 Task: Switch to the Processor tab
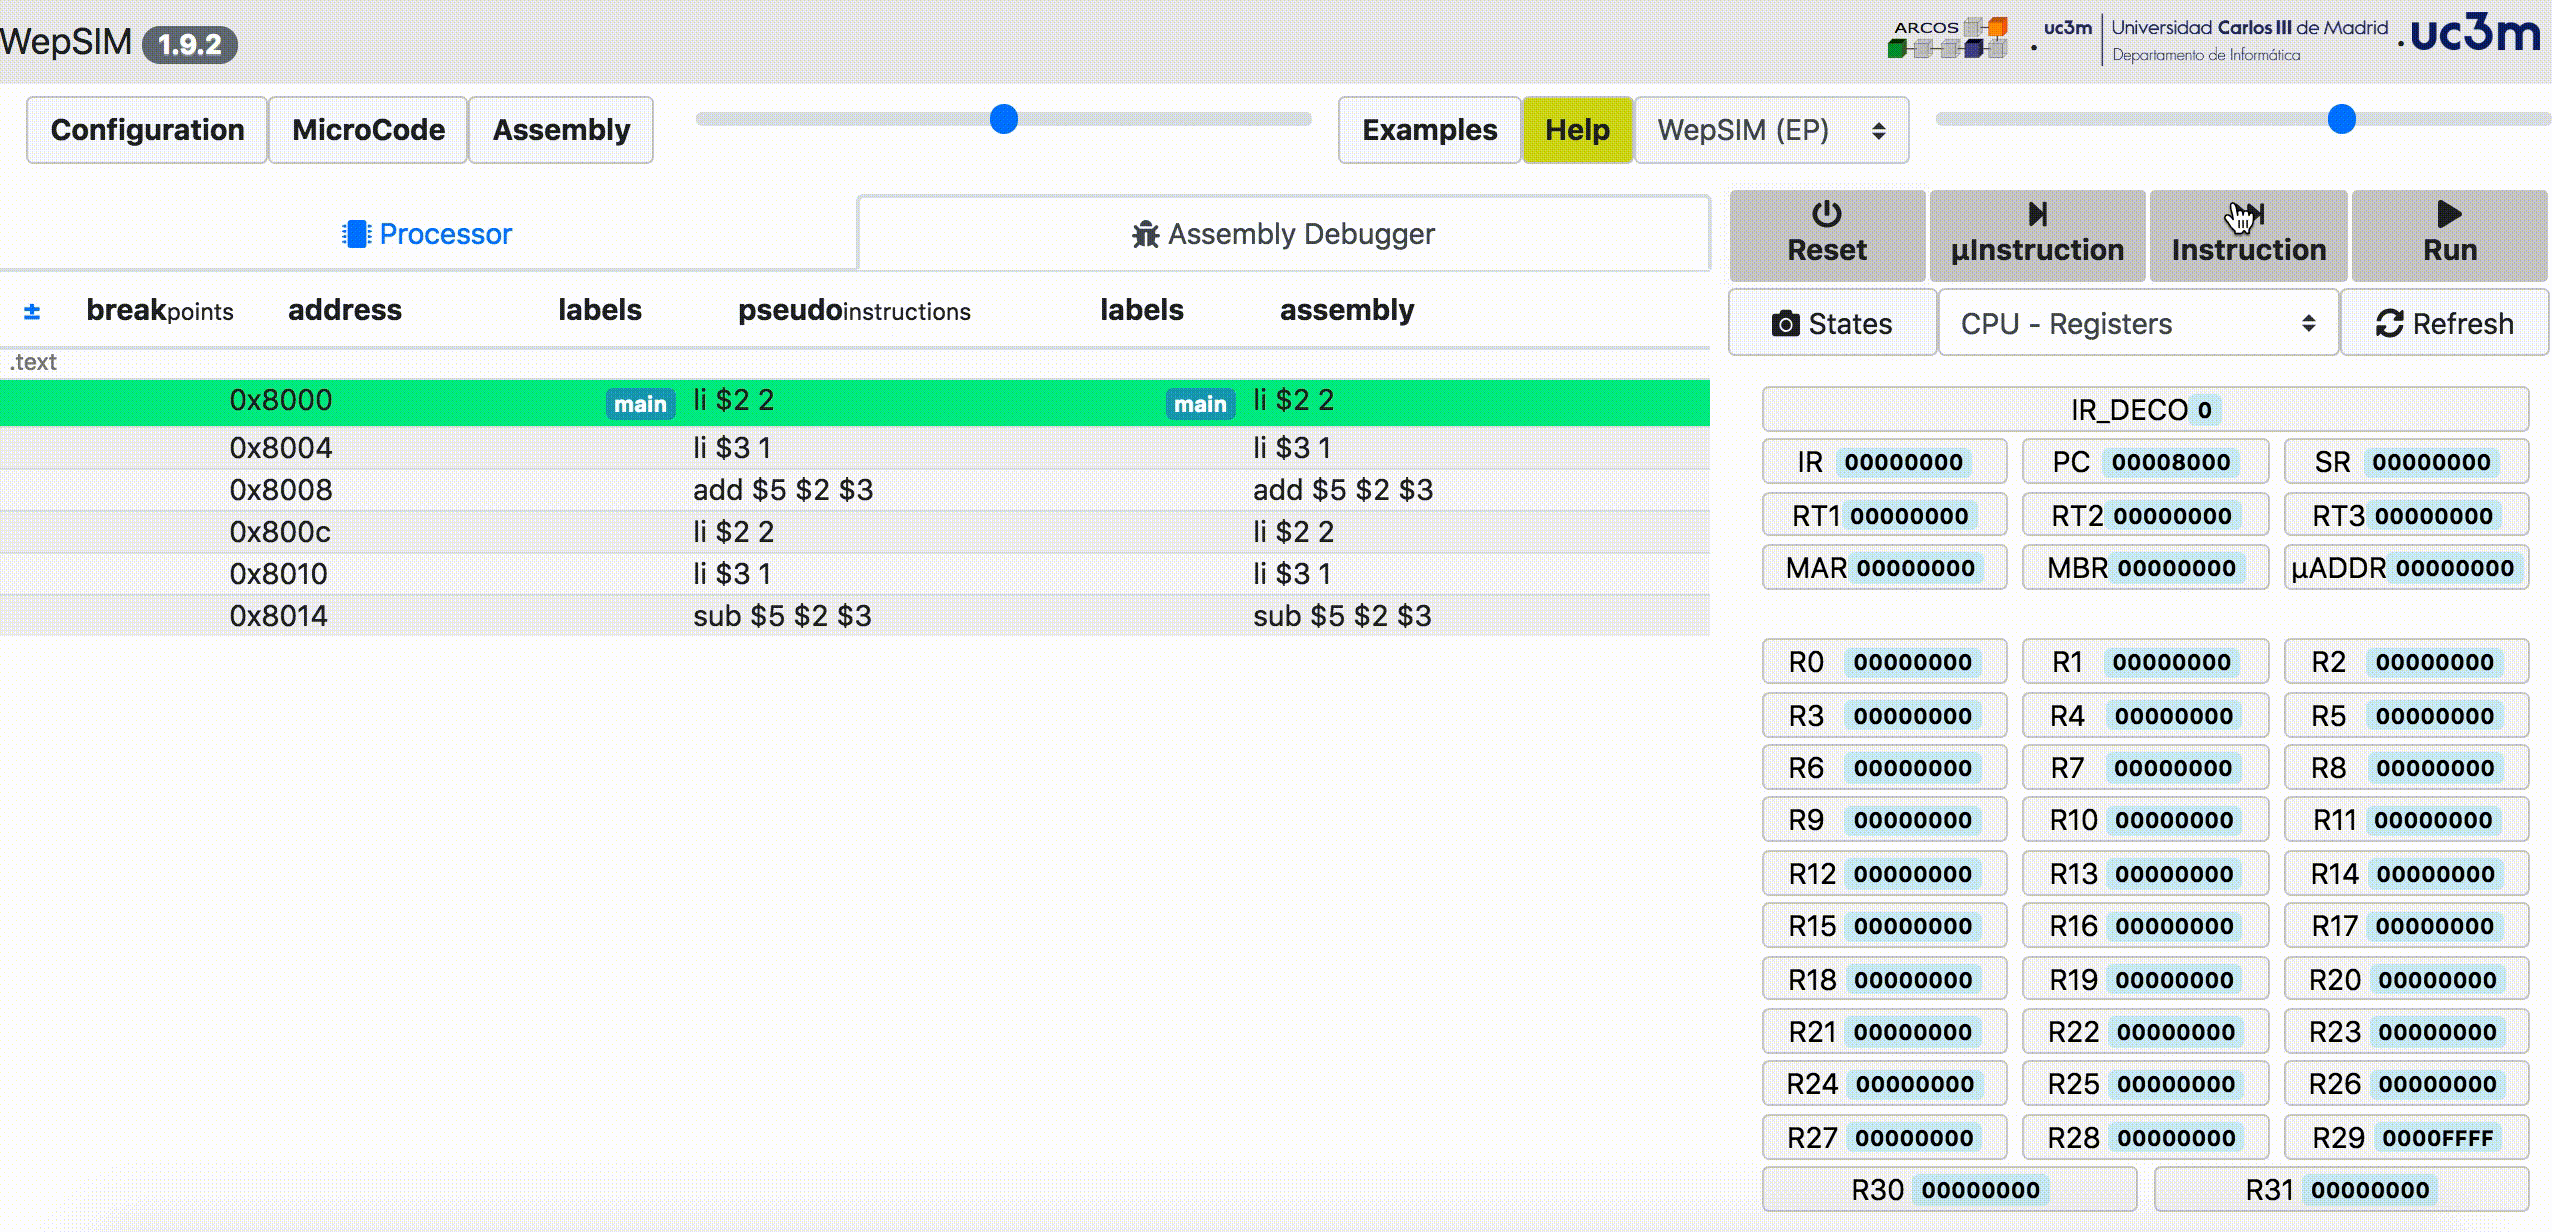pos(427,234)
